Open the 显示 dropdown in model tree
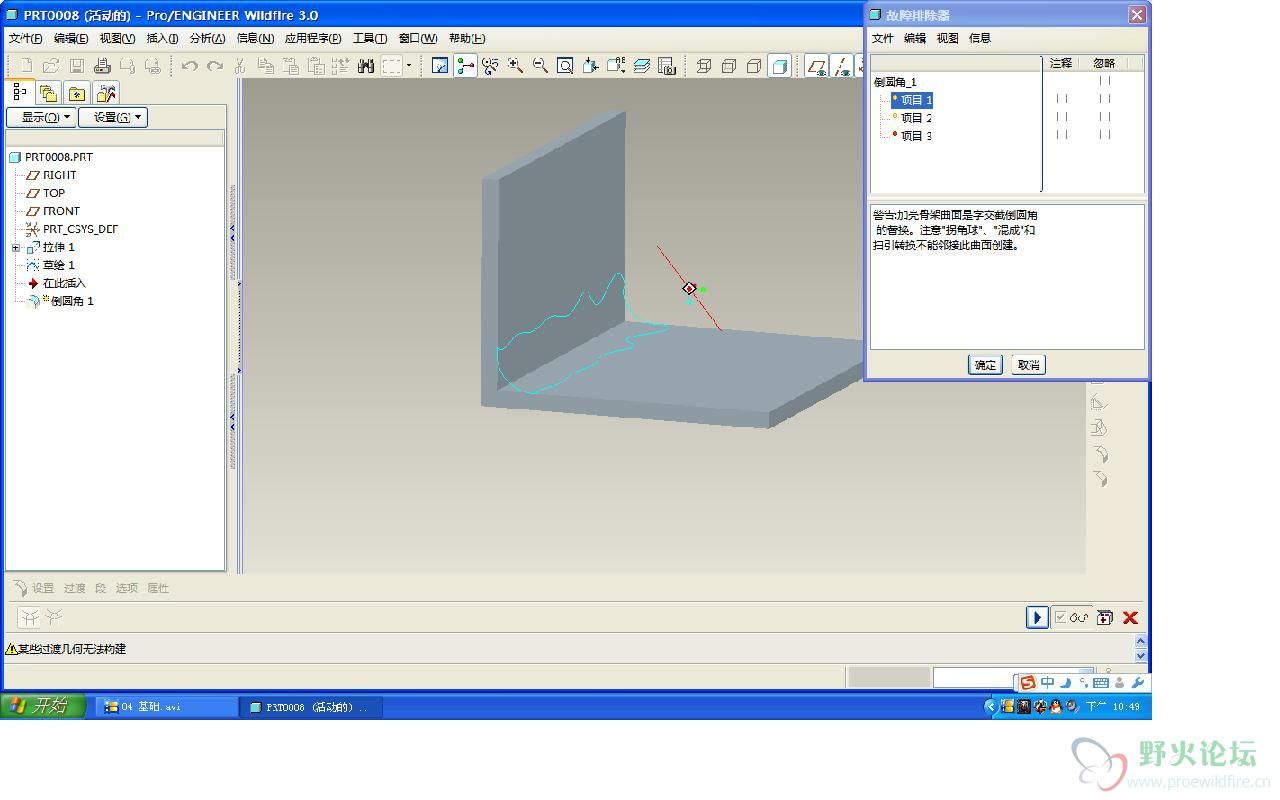Image resolution: width=1280 pixels, height=800 pixels. coord(41,117)
